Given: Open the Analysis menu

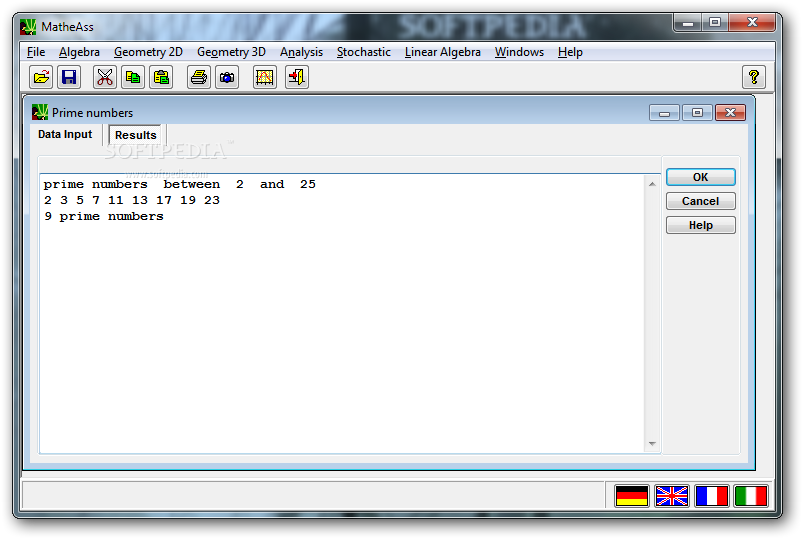Looking at the screenshot, I should [x=301, y=52].
